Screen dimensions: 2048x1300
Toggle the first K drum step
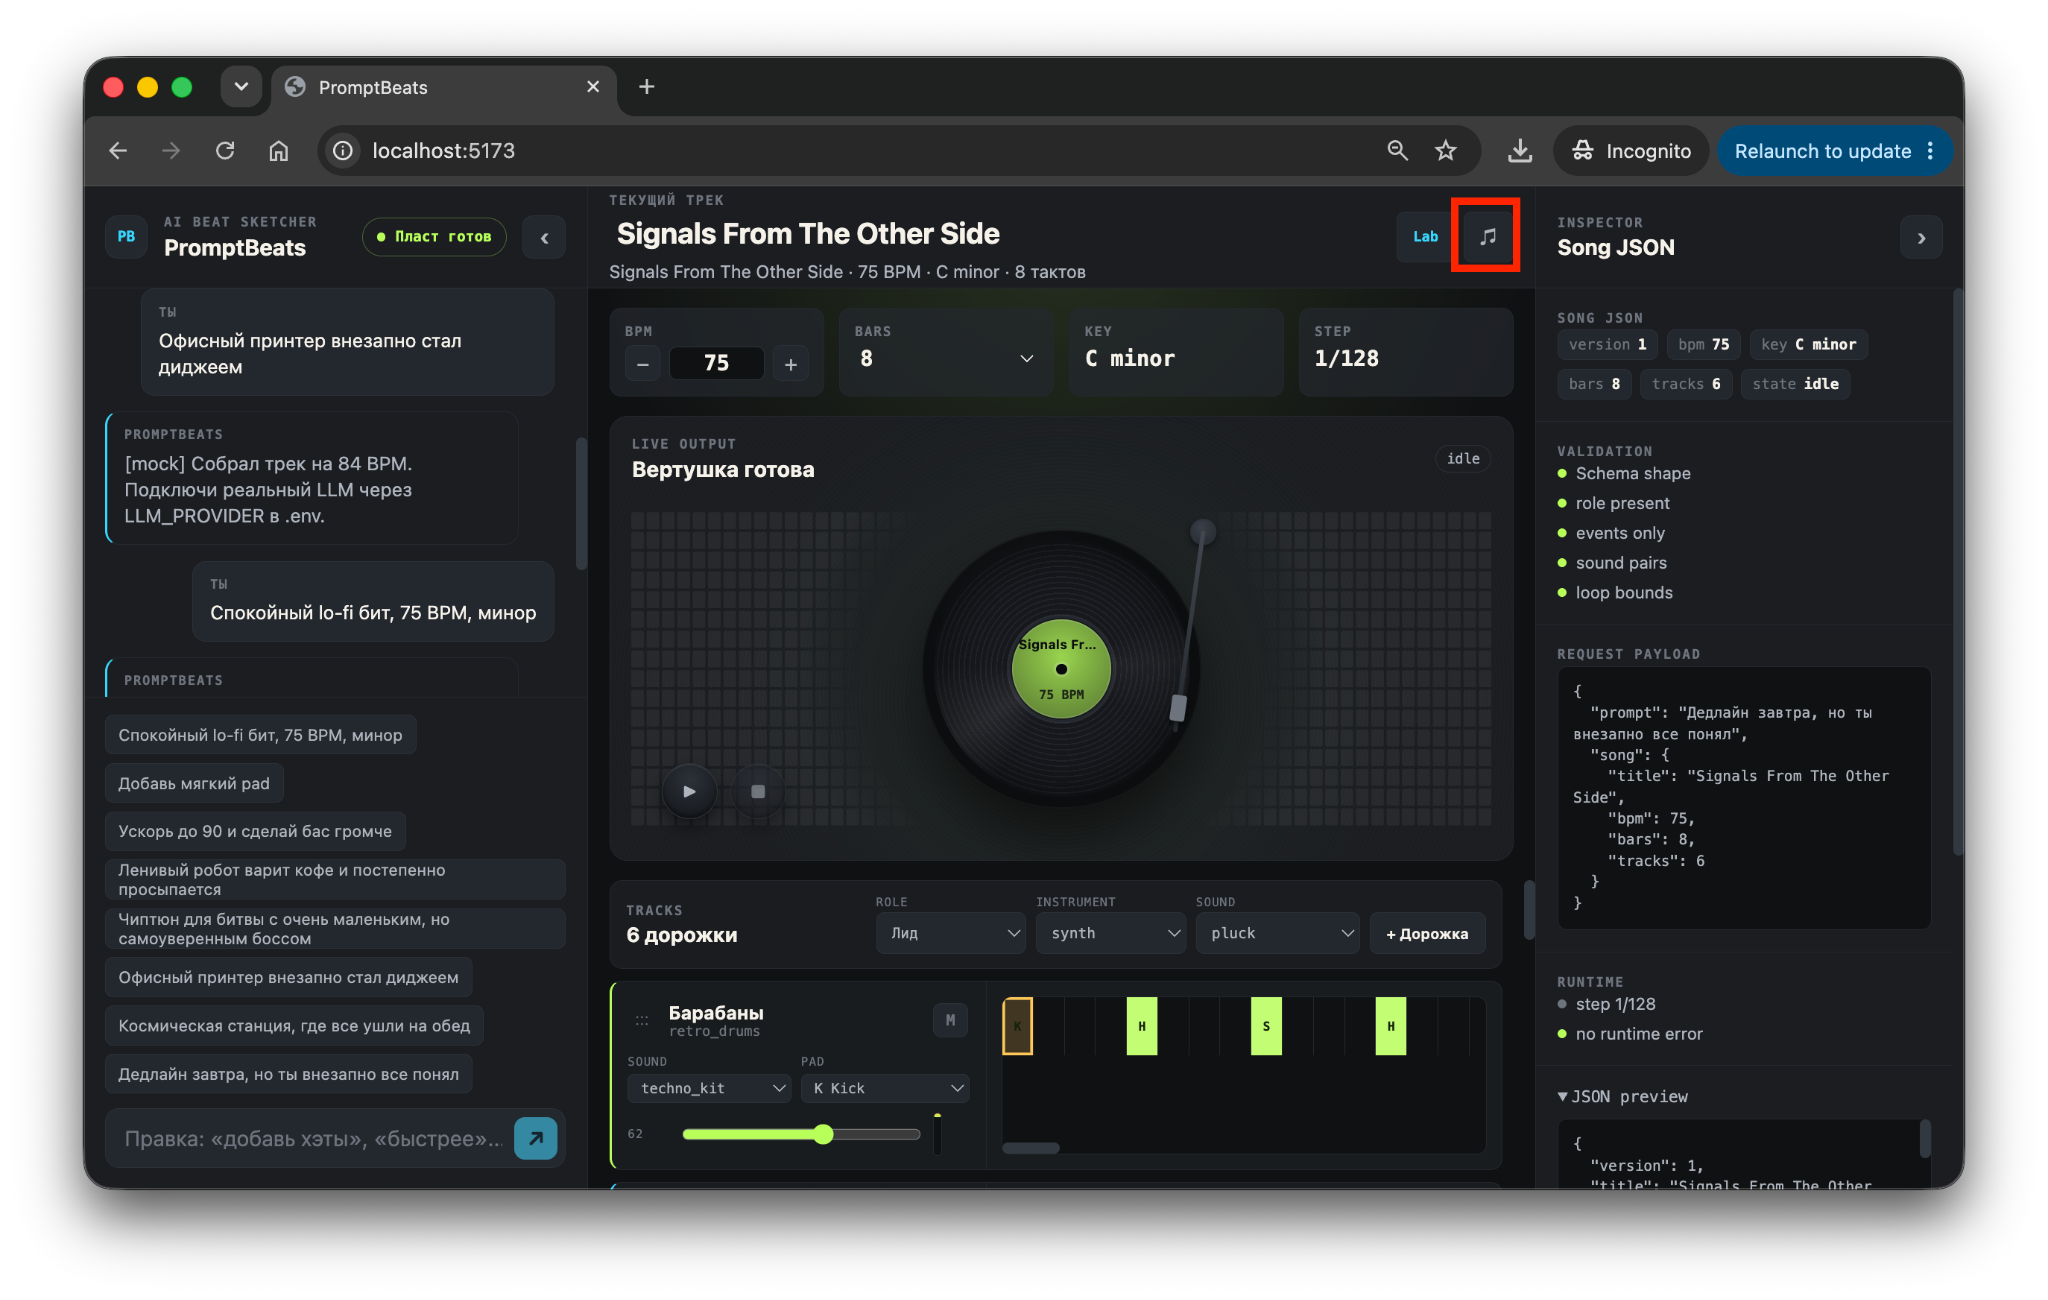pyautogui.click(x=1017, y=1026)
